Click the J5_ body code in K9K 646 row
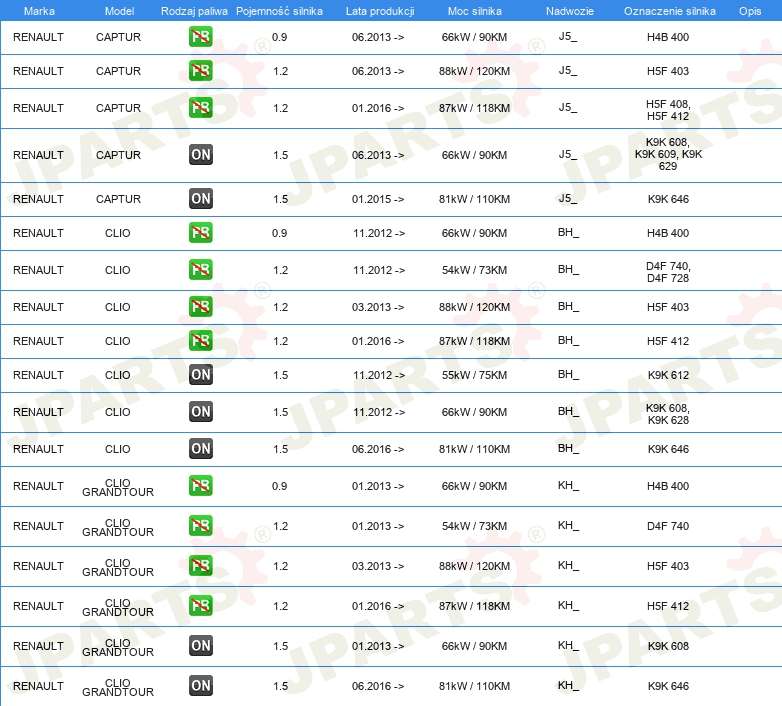 coord(568,198)
